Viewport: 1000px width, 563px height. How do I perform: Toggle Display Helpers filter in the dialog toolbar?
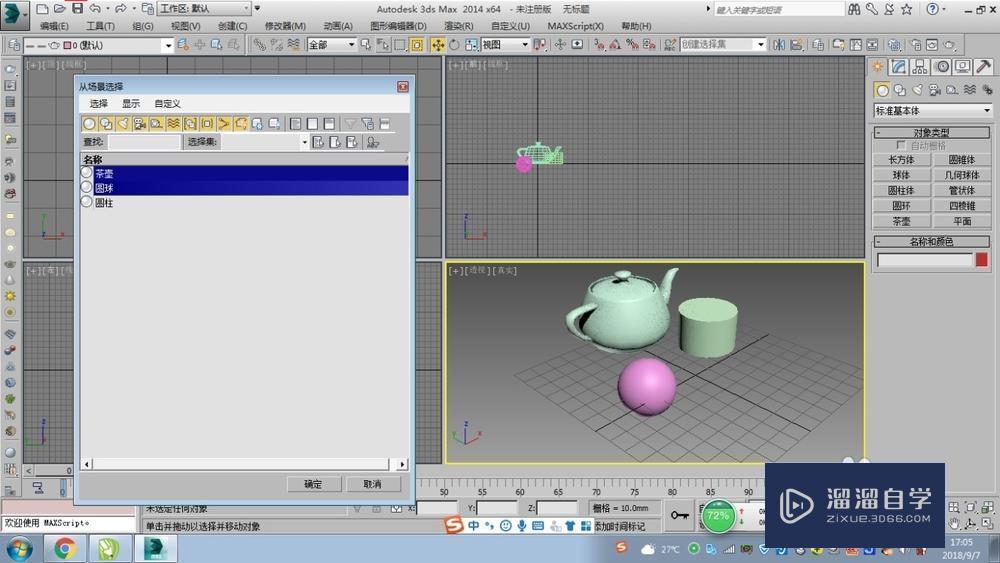coord(156,124)
